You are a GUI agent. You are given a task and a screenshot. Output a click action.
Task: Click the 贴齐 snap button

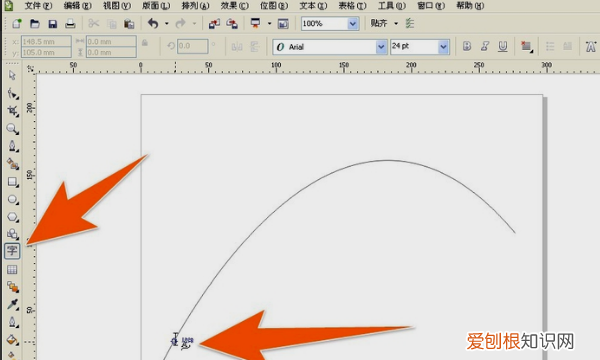(x=379, y=23)
